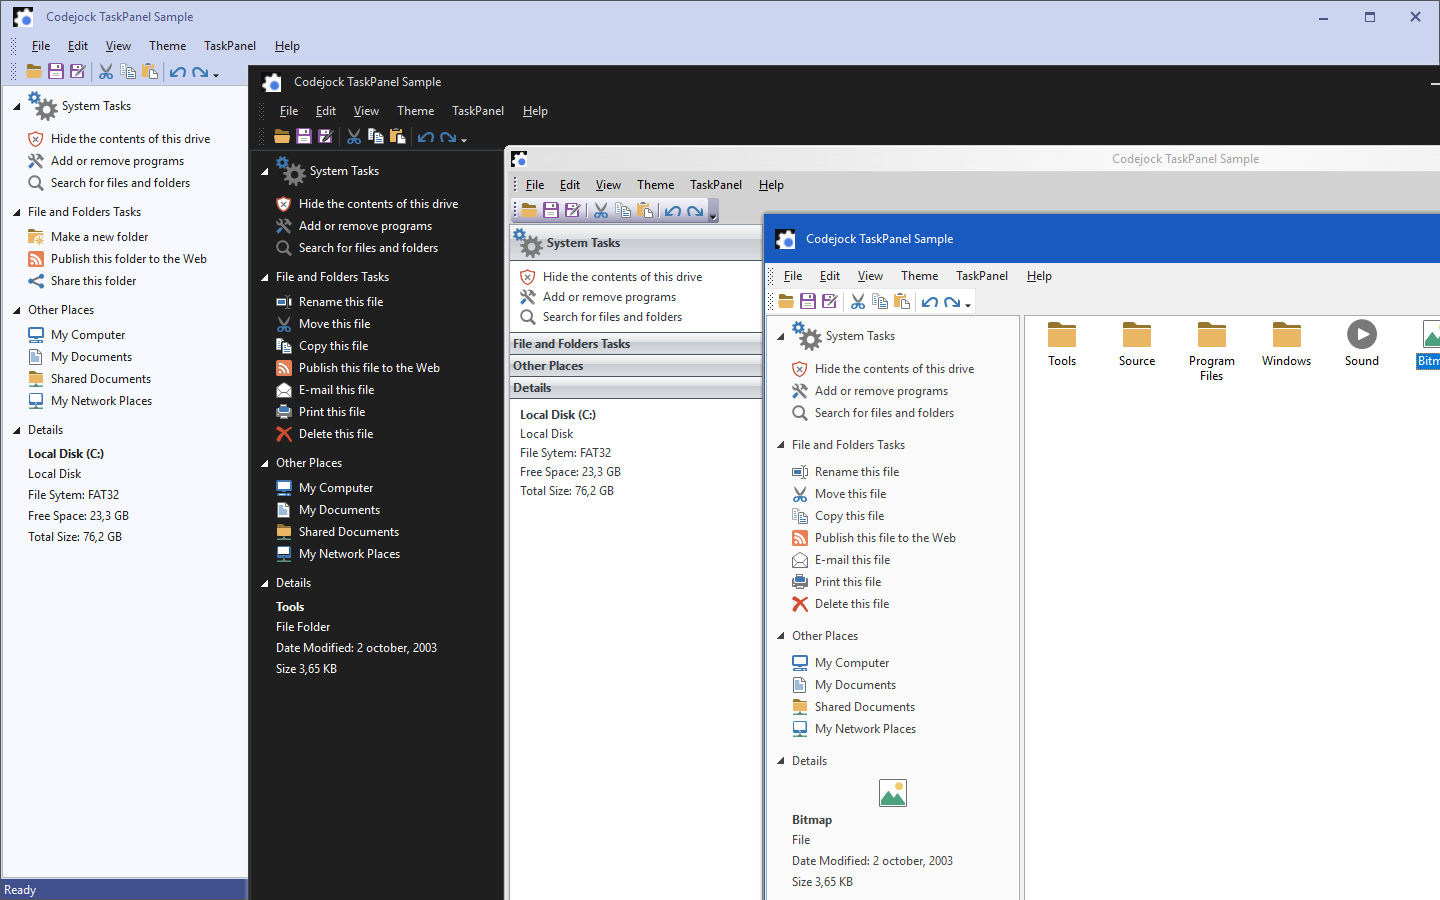Click Search for files and folders in the gray window
The image size is (1440, 900).
[612, 317]
